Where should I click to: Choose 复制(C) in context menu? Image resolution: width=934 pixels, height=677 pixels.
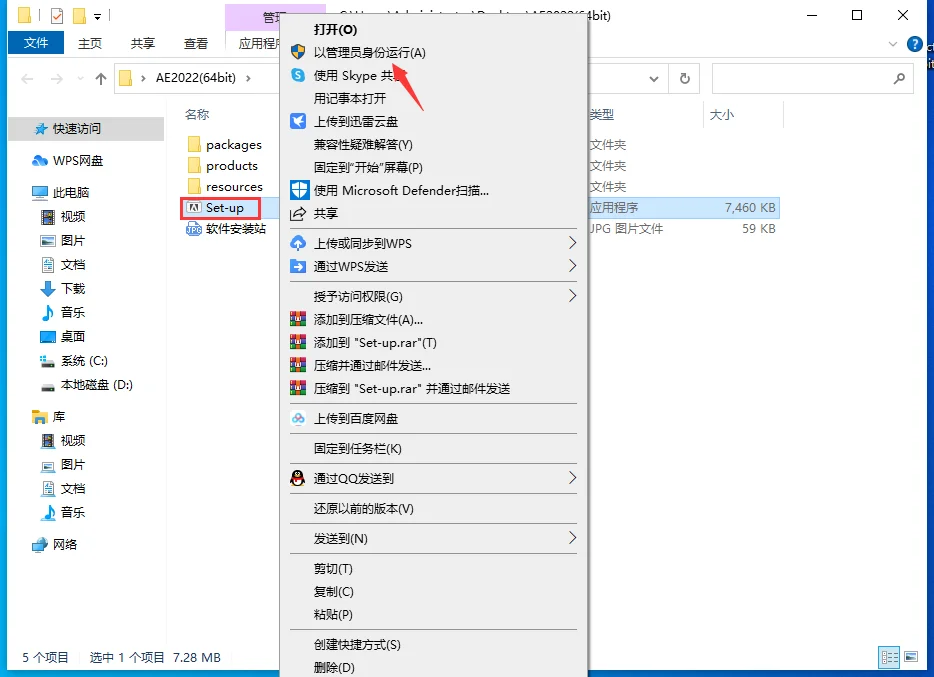tap(334, 592)
